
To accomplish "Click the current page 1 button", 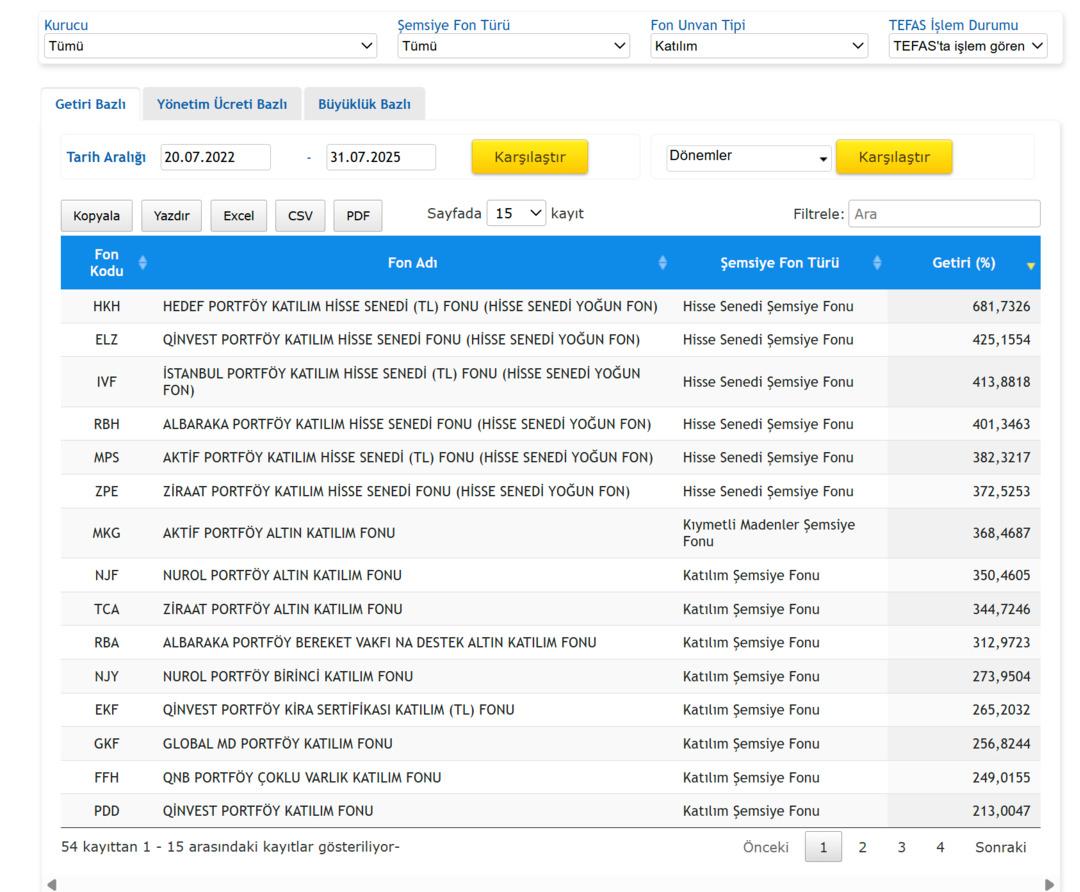I will 823,847.
